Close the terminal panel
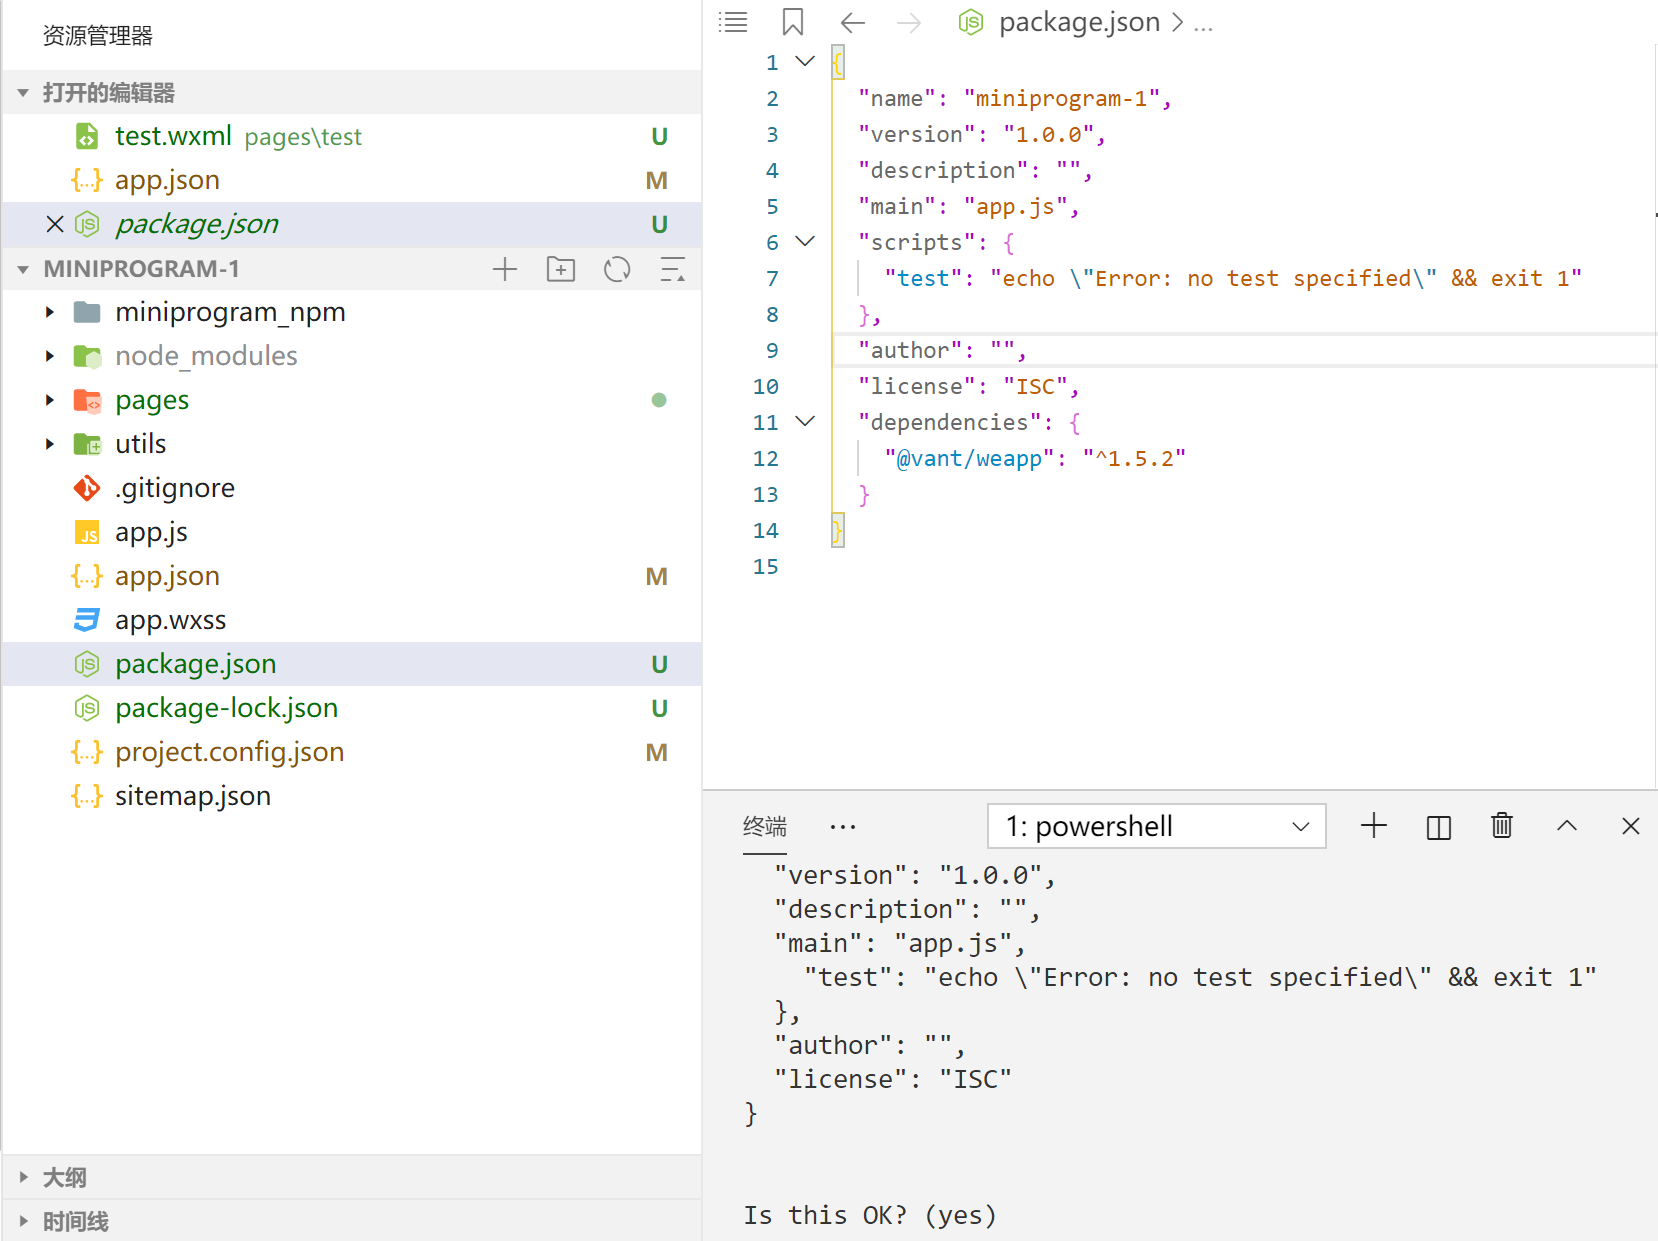The image size is (1658, 1241). [1631, 826]
